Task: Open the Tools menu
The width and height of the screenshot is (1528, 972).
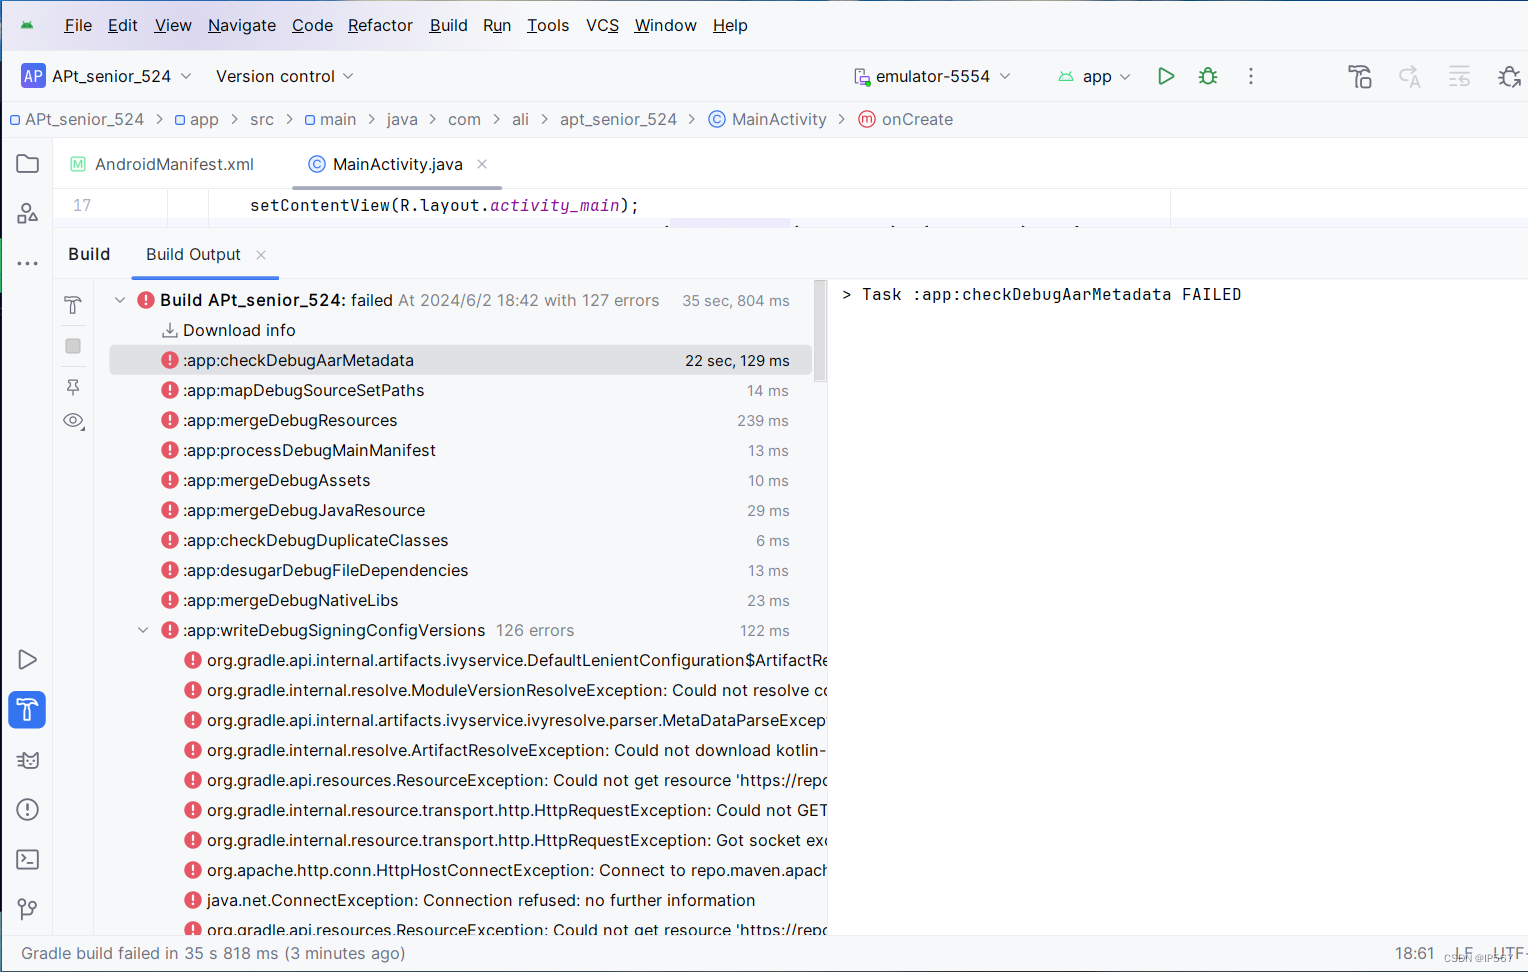Action: [x=548, y=25]
